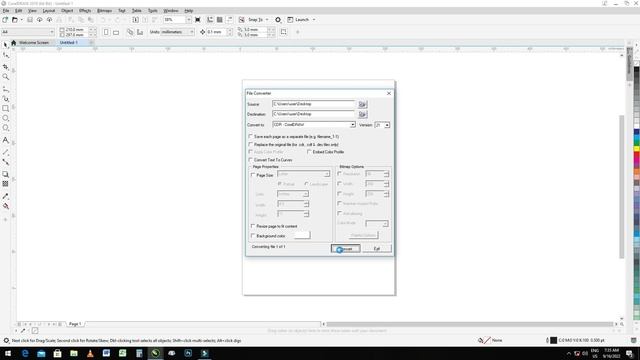Open the page size preset dropdown
The width and height of the screenshot is (640, 360).
[x=52, y=32]
